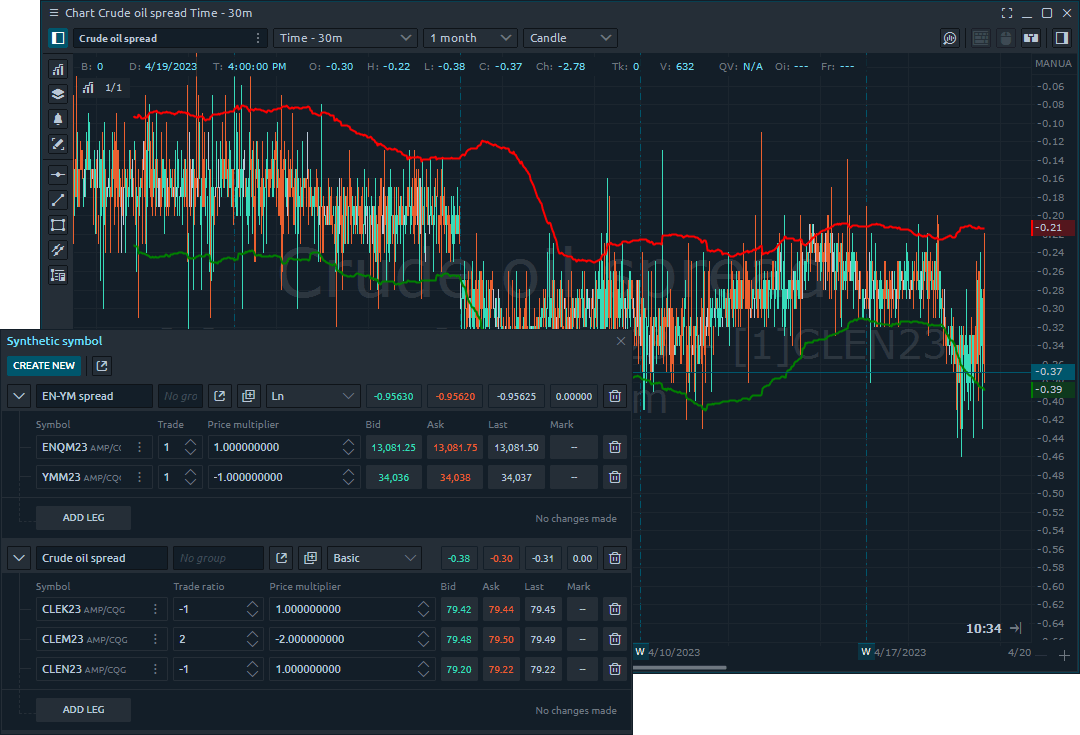Open the Time - 30m dropdown
Image resolution: width=1080 pixels, height=735 pixels.
pyautogui.click(x=345, y=37)
